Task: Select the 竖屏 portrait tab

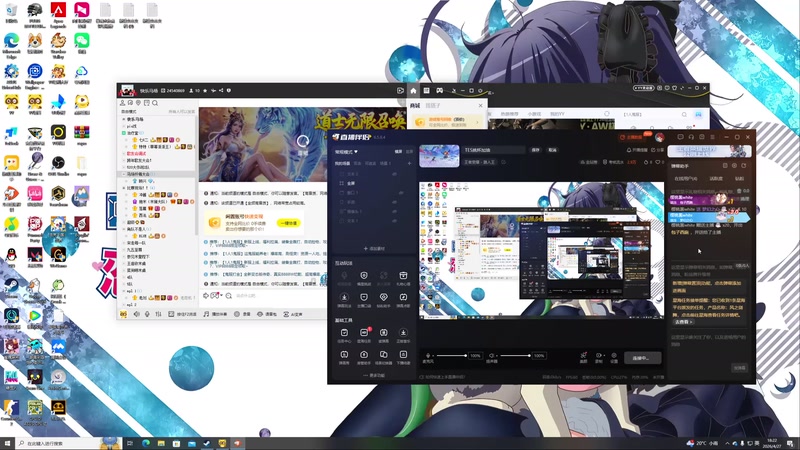Action: point(409,152)
